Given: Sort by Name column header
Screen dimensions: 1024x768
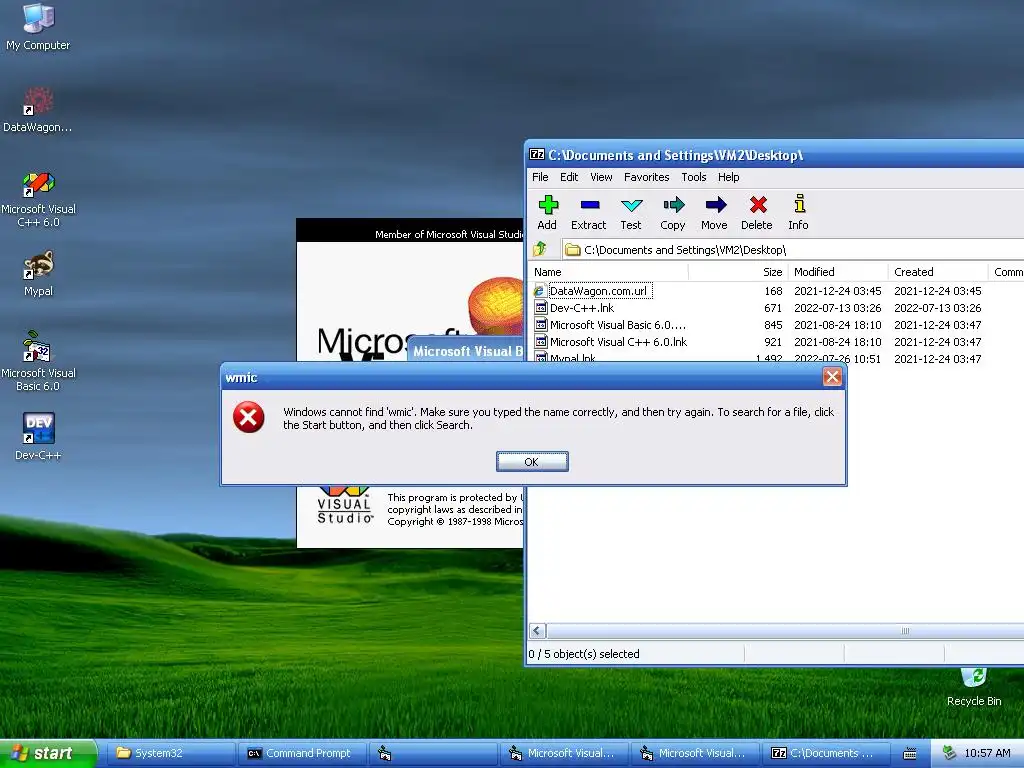Looking at the screenshot, I should pyautogui.click(x=608, y=272).
